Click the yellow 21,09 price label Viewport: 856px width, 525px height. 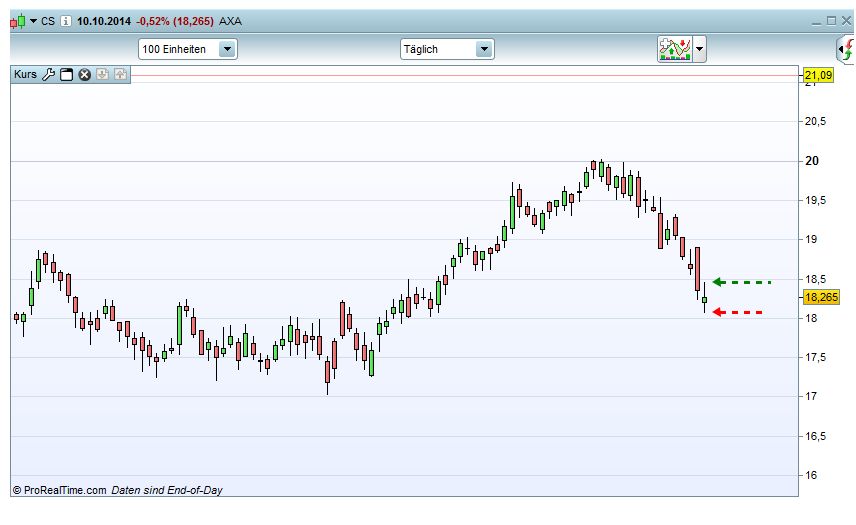pyautogui.click(x=818, y=75)
